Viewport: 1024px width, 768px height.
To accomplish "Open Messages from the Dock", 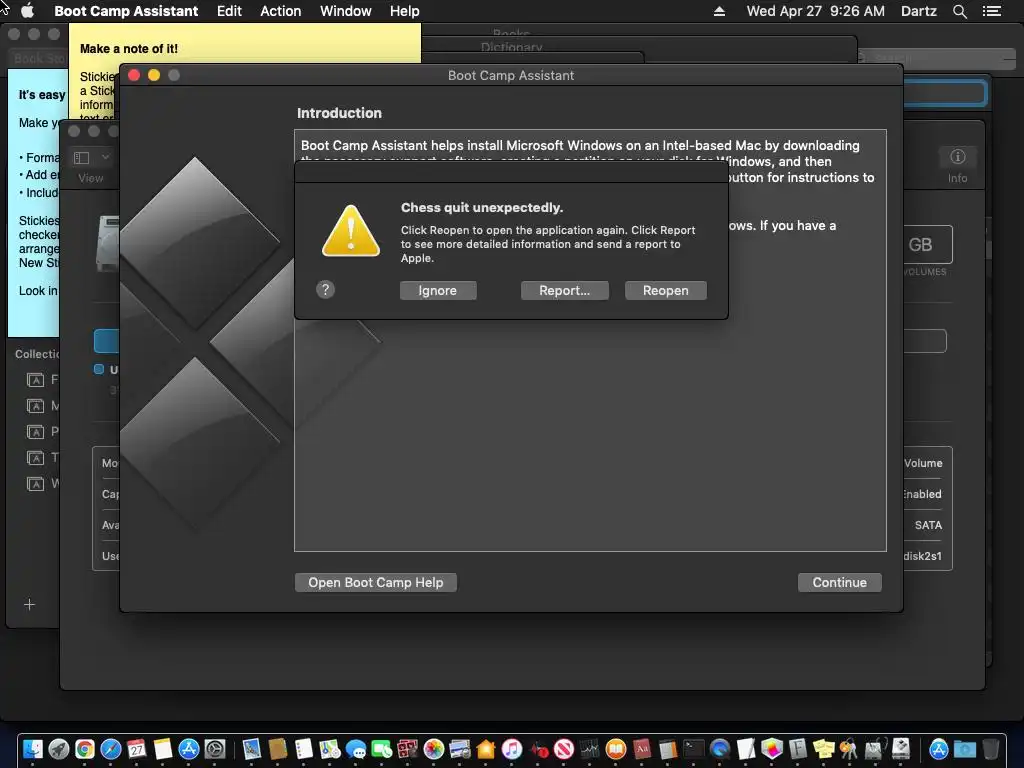I will coord(356,748).
